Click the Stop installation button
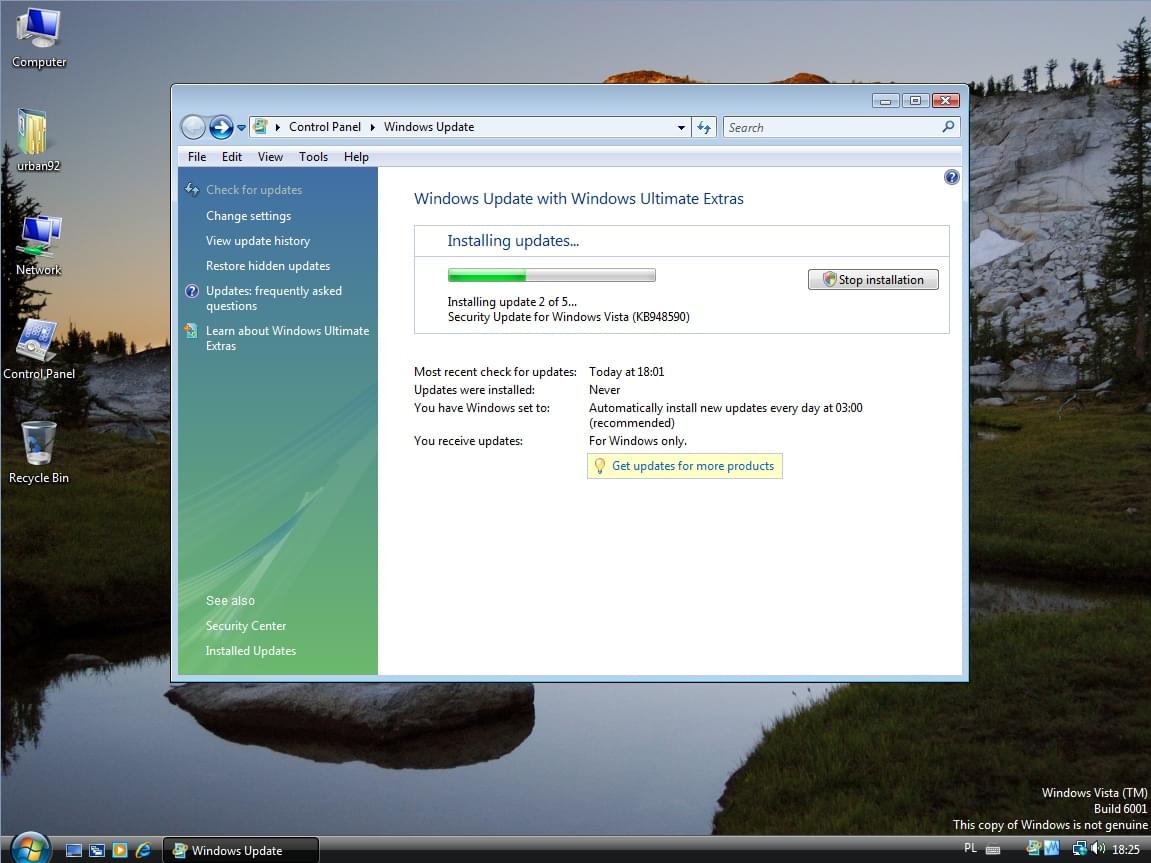This screenshot has width=1151, height=863. pos(873,280)
